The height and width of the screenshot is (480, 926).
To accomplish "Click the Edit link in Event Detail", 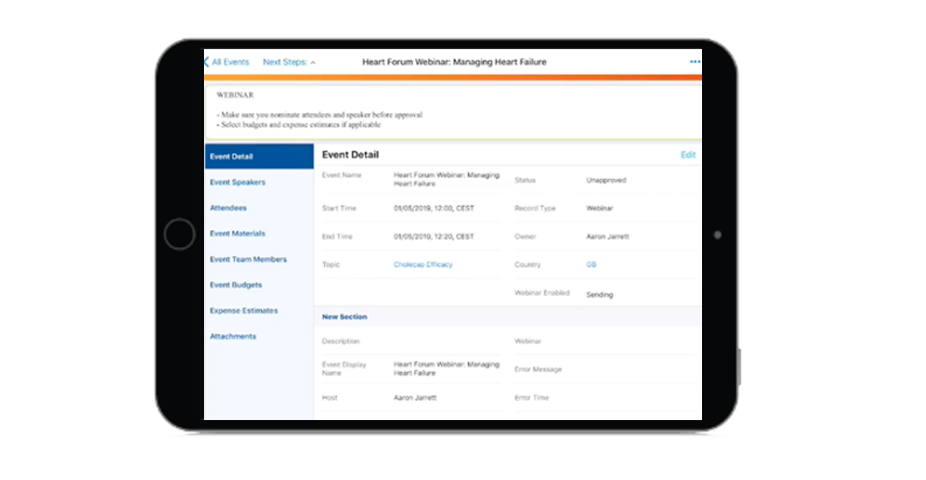I will click(x=687, y=155).
